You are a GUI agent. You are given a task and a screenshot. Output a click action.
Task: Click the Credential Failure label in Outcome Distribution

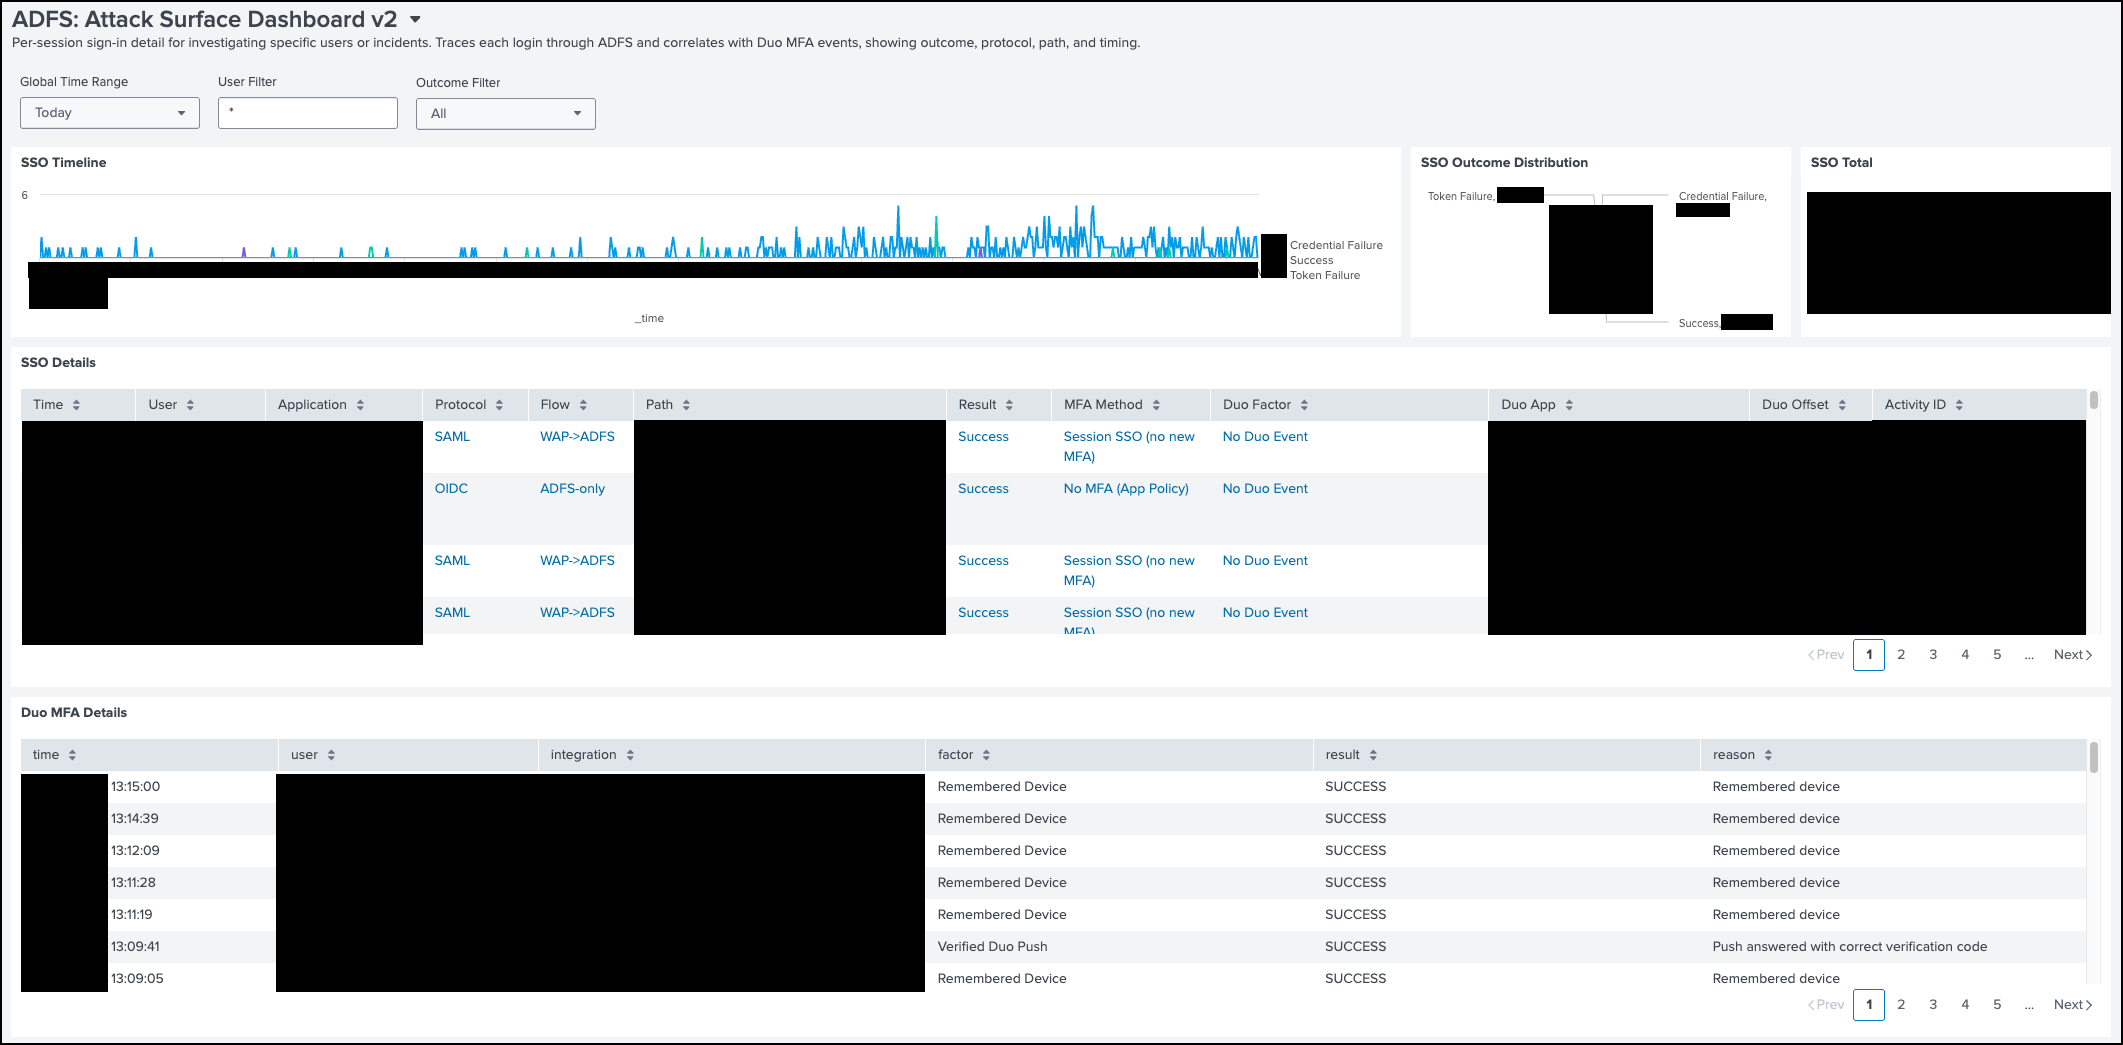[1722, 196]
